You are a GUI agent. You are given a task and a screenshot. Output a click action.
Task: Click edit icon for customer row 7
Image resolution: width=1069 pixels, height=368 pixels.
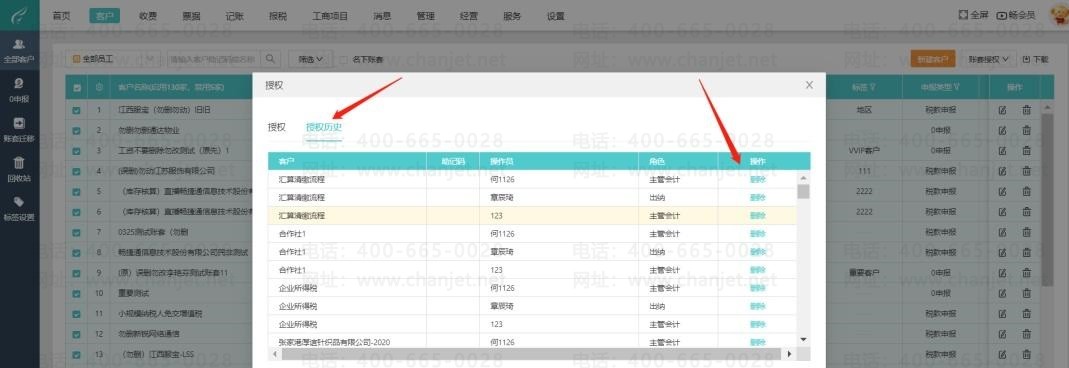1002,232
